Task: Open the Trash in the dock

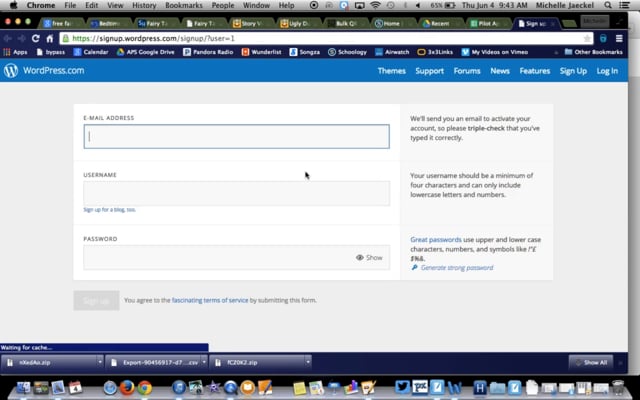Action: pos(618,387)
